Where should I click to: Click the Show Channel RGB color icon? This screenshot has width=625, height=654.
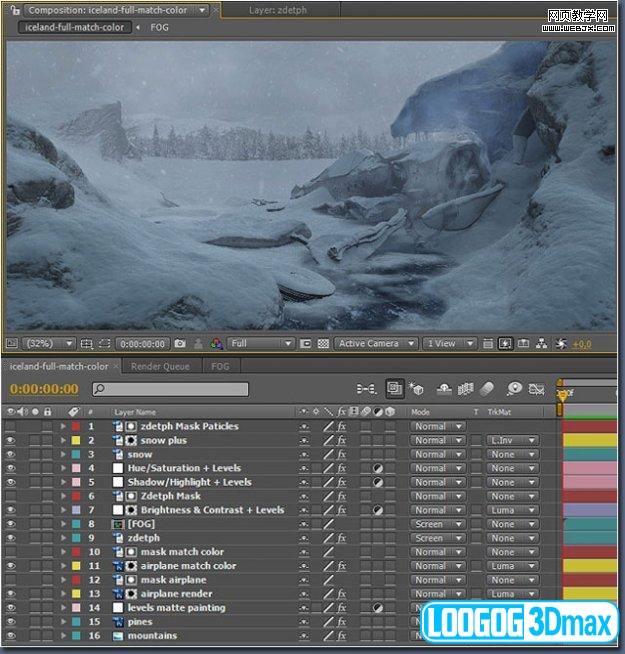pyautogui.click(x=216, y=344)
